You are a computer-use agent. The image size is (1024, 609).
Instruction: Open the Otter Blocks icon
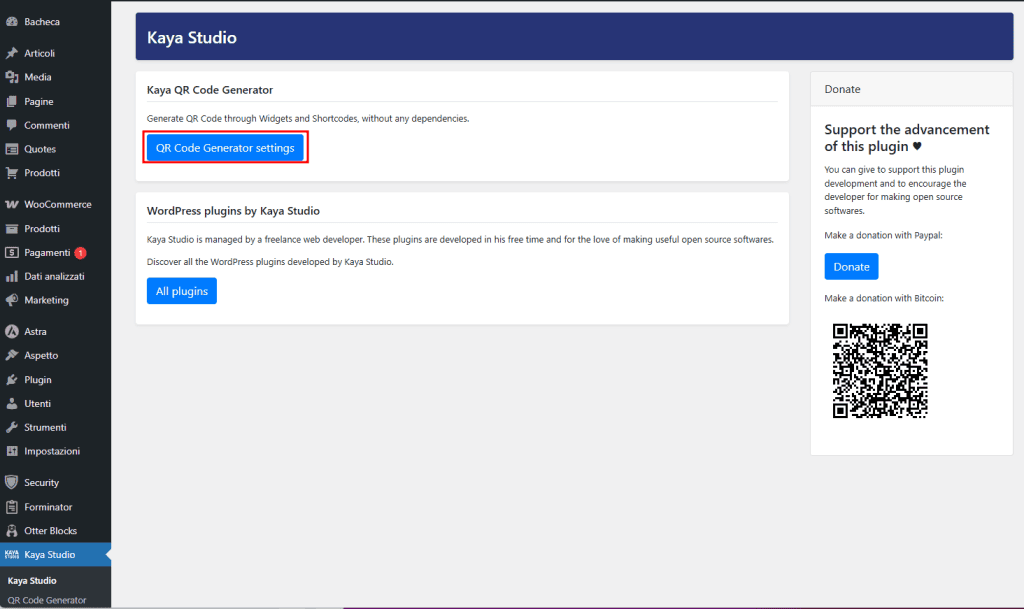pyautogui.click(x=14, y=530)
